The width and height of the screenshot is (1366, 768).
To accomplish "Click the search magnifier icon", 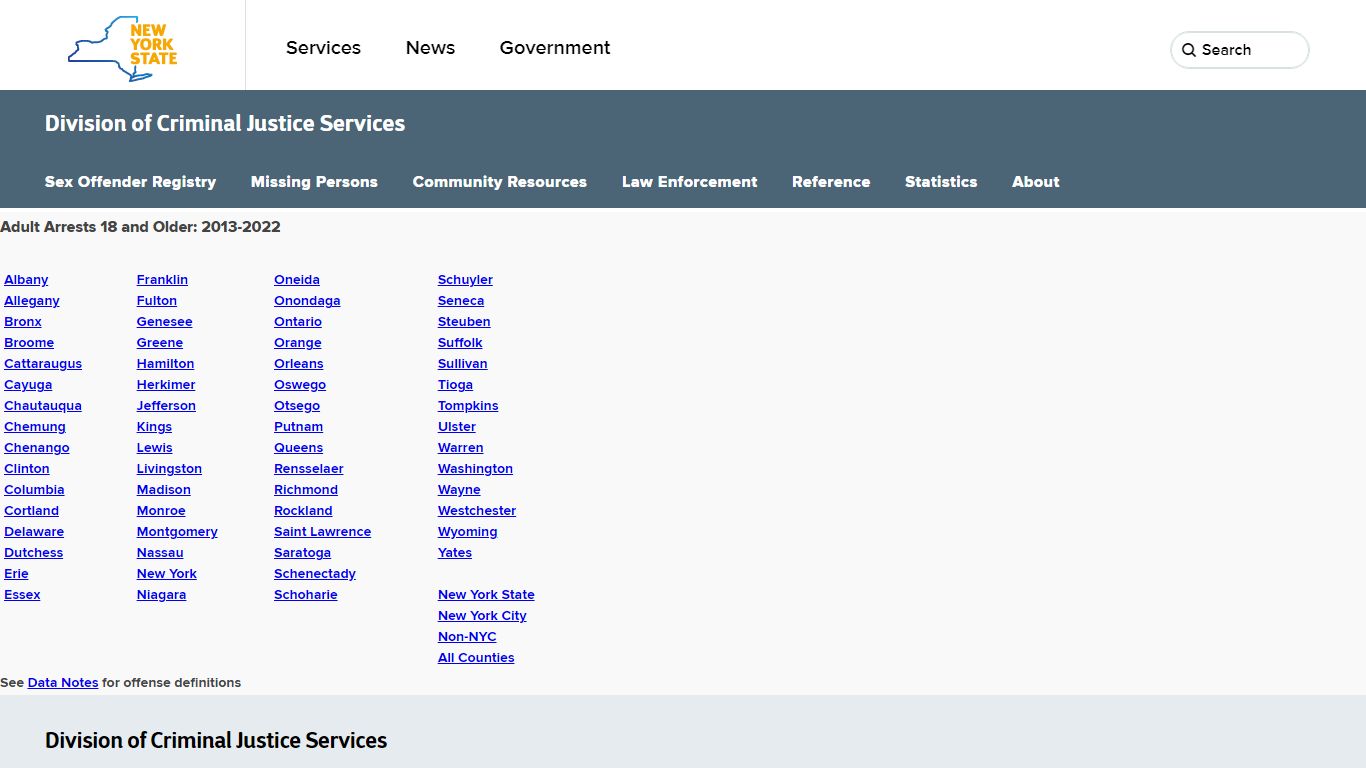I will click(x=1189, y=50).
